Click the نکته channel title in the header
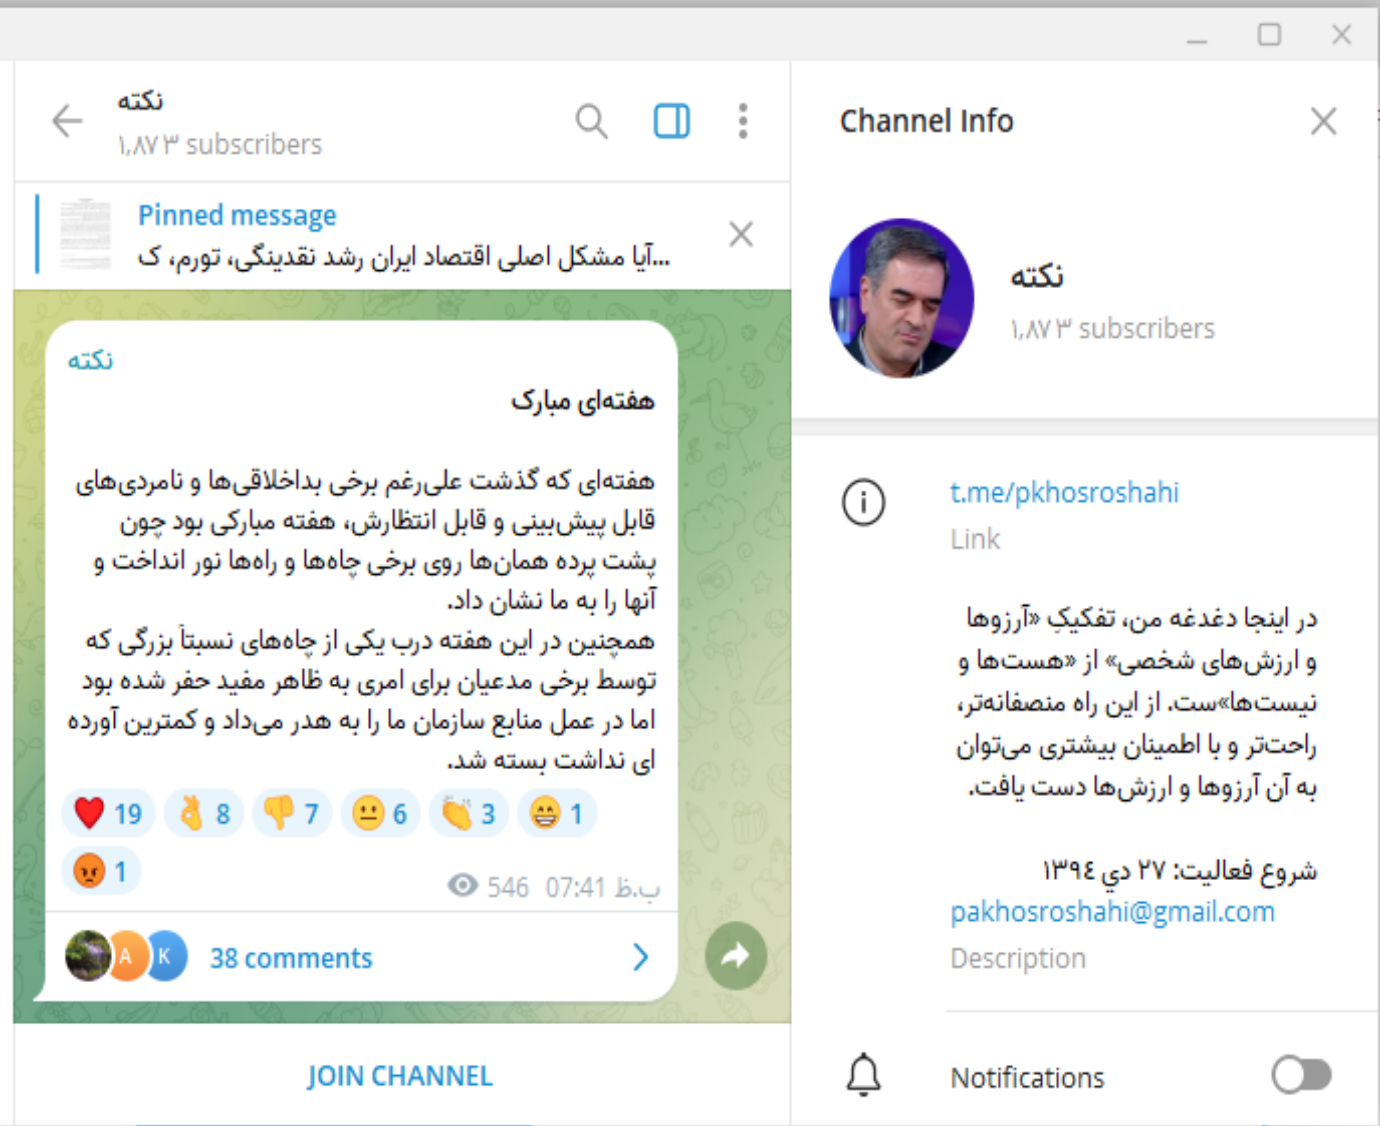 [x=139, y=100]
